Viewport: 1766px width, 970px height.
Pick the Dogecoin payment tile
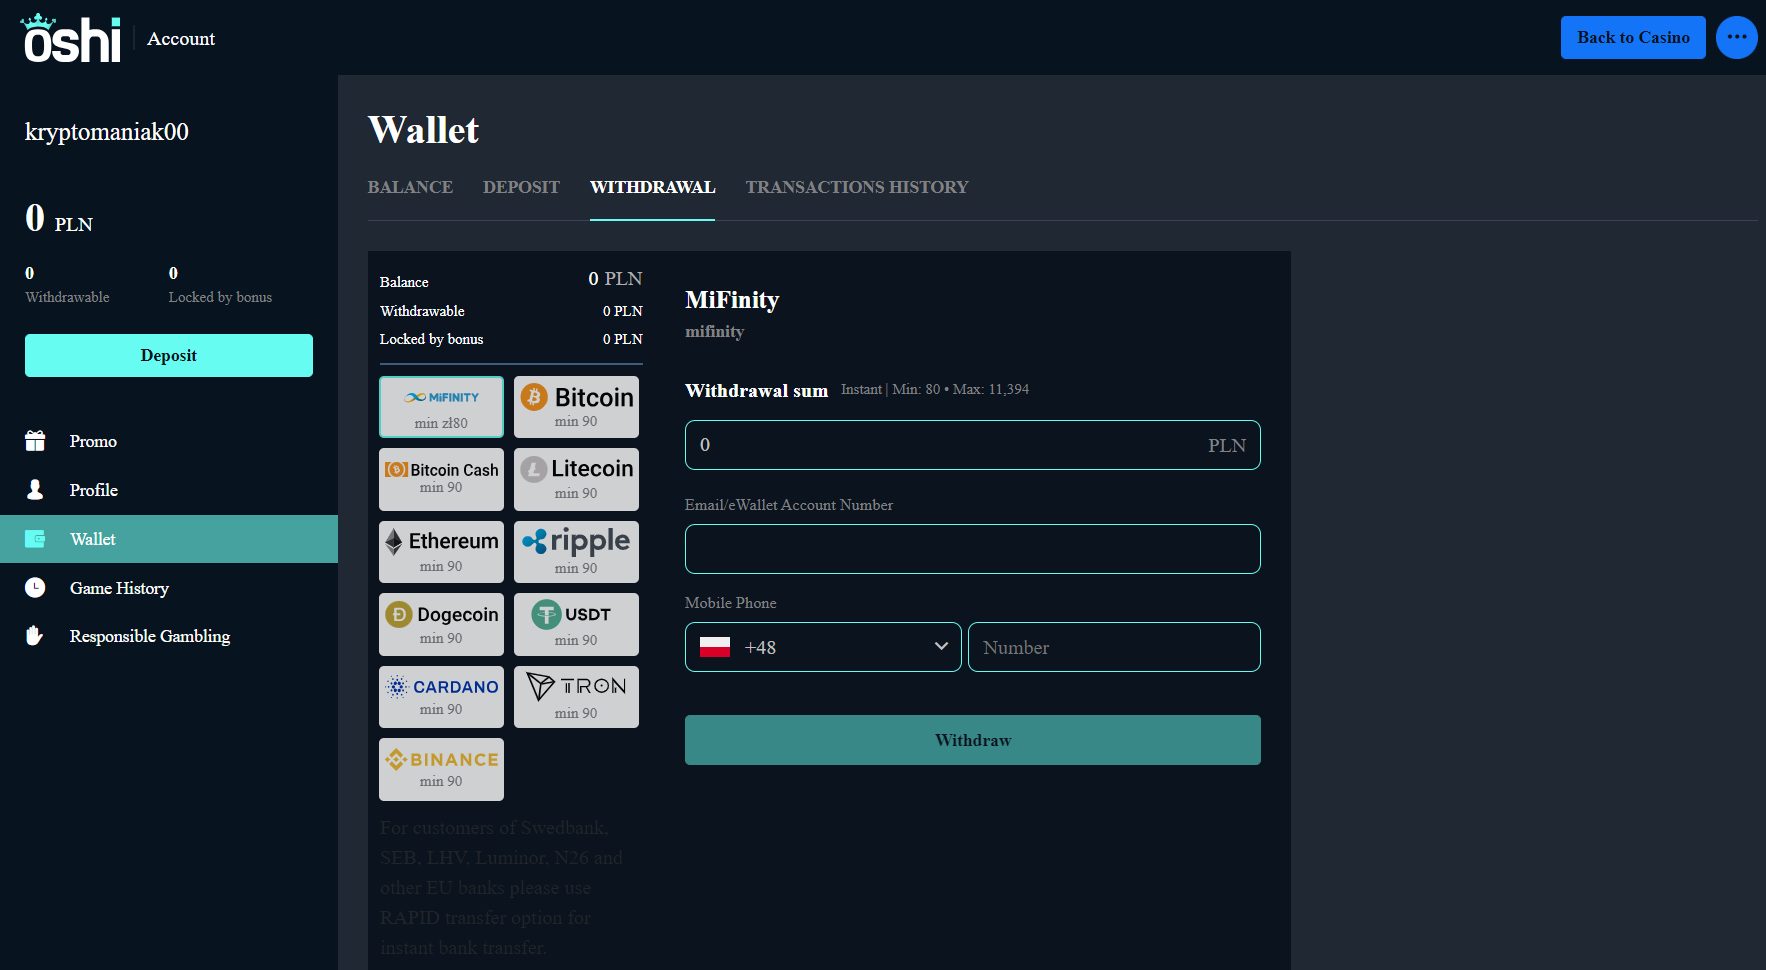(x=441, y=624)
